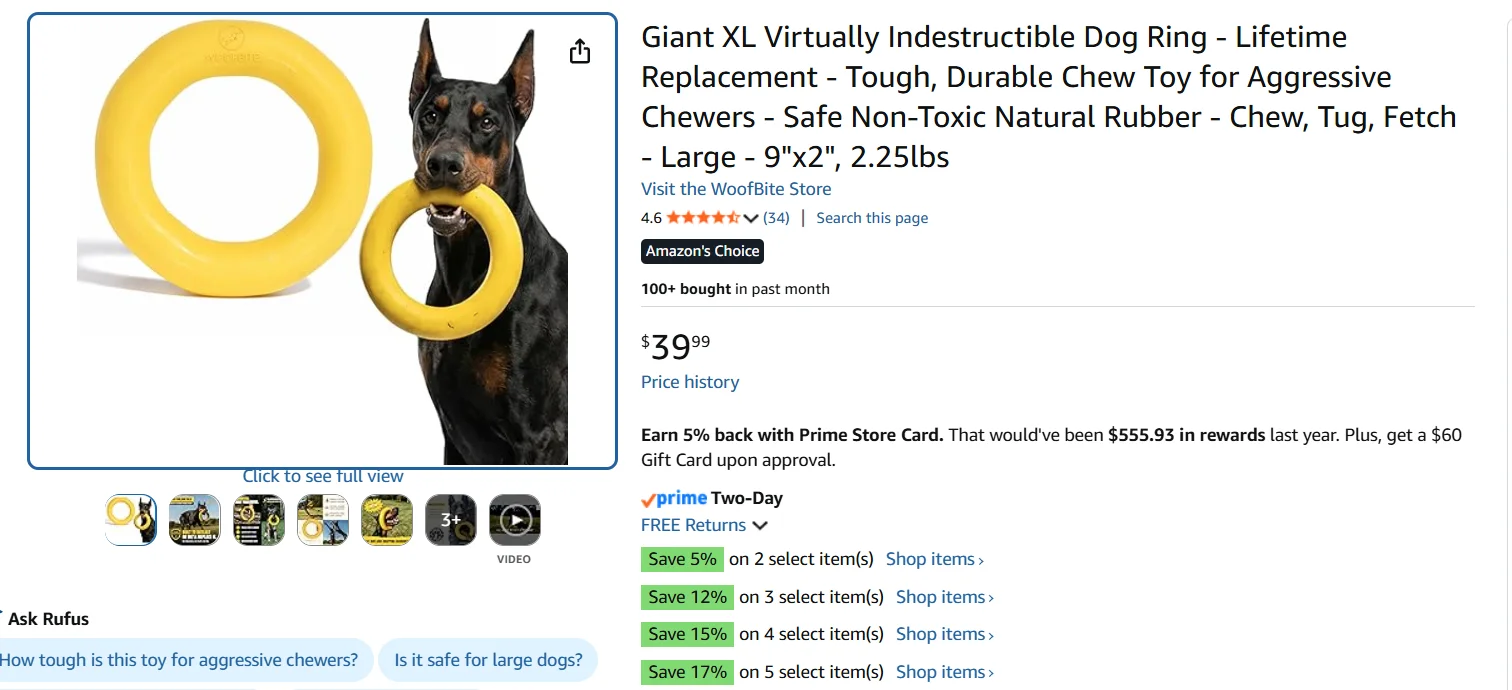Ask Rufus how tough this toy is
Image resolution: width=1512 pixels, height=690 pixels.
coord(180,660)
